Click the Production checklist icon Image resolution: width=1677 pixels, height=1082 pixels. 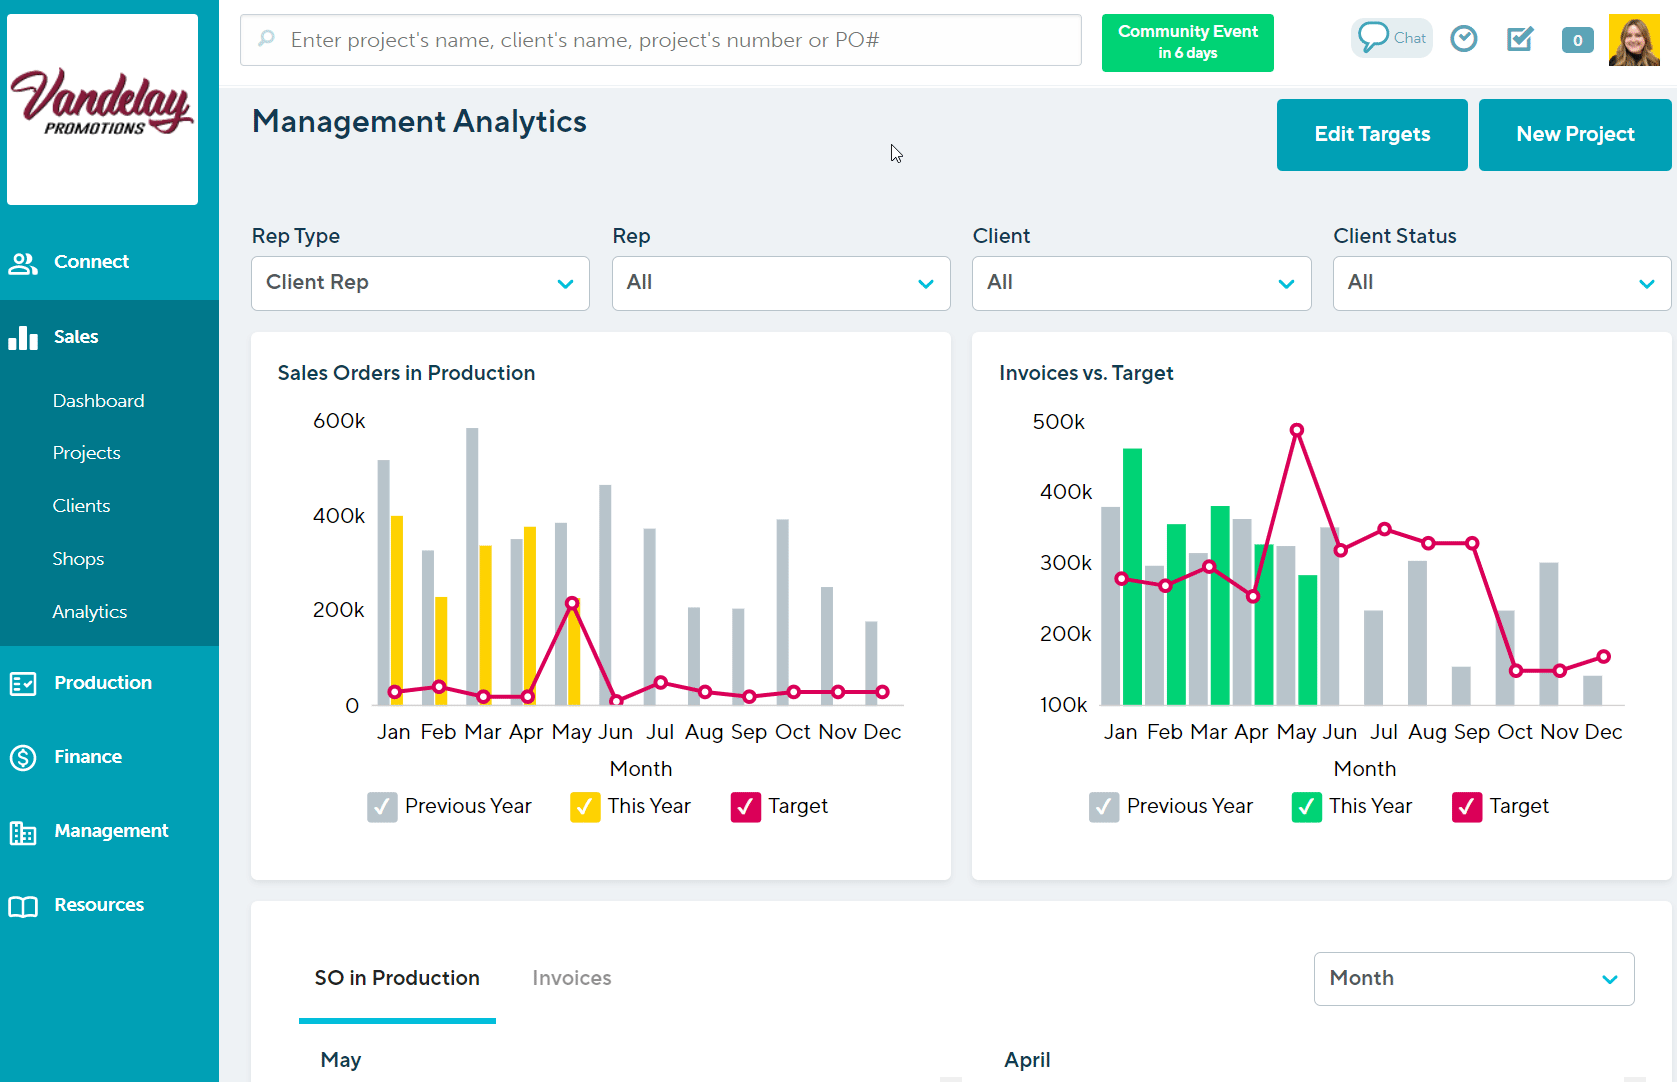[23, 684]
